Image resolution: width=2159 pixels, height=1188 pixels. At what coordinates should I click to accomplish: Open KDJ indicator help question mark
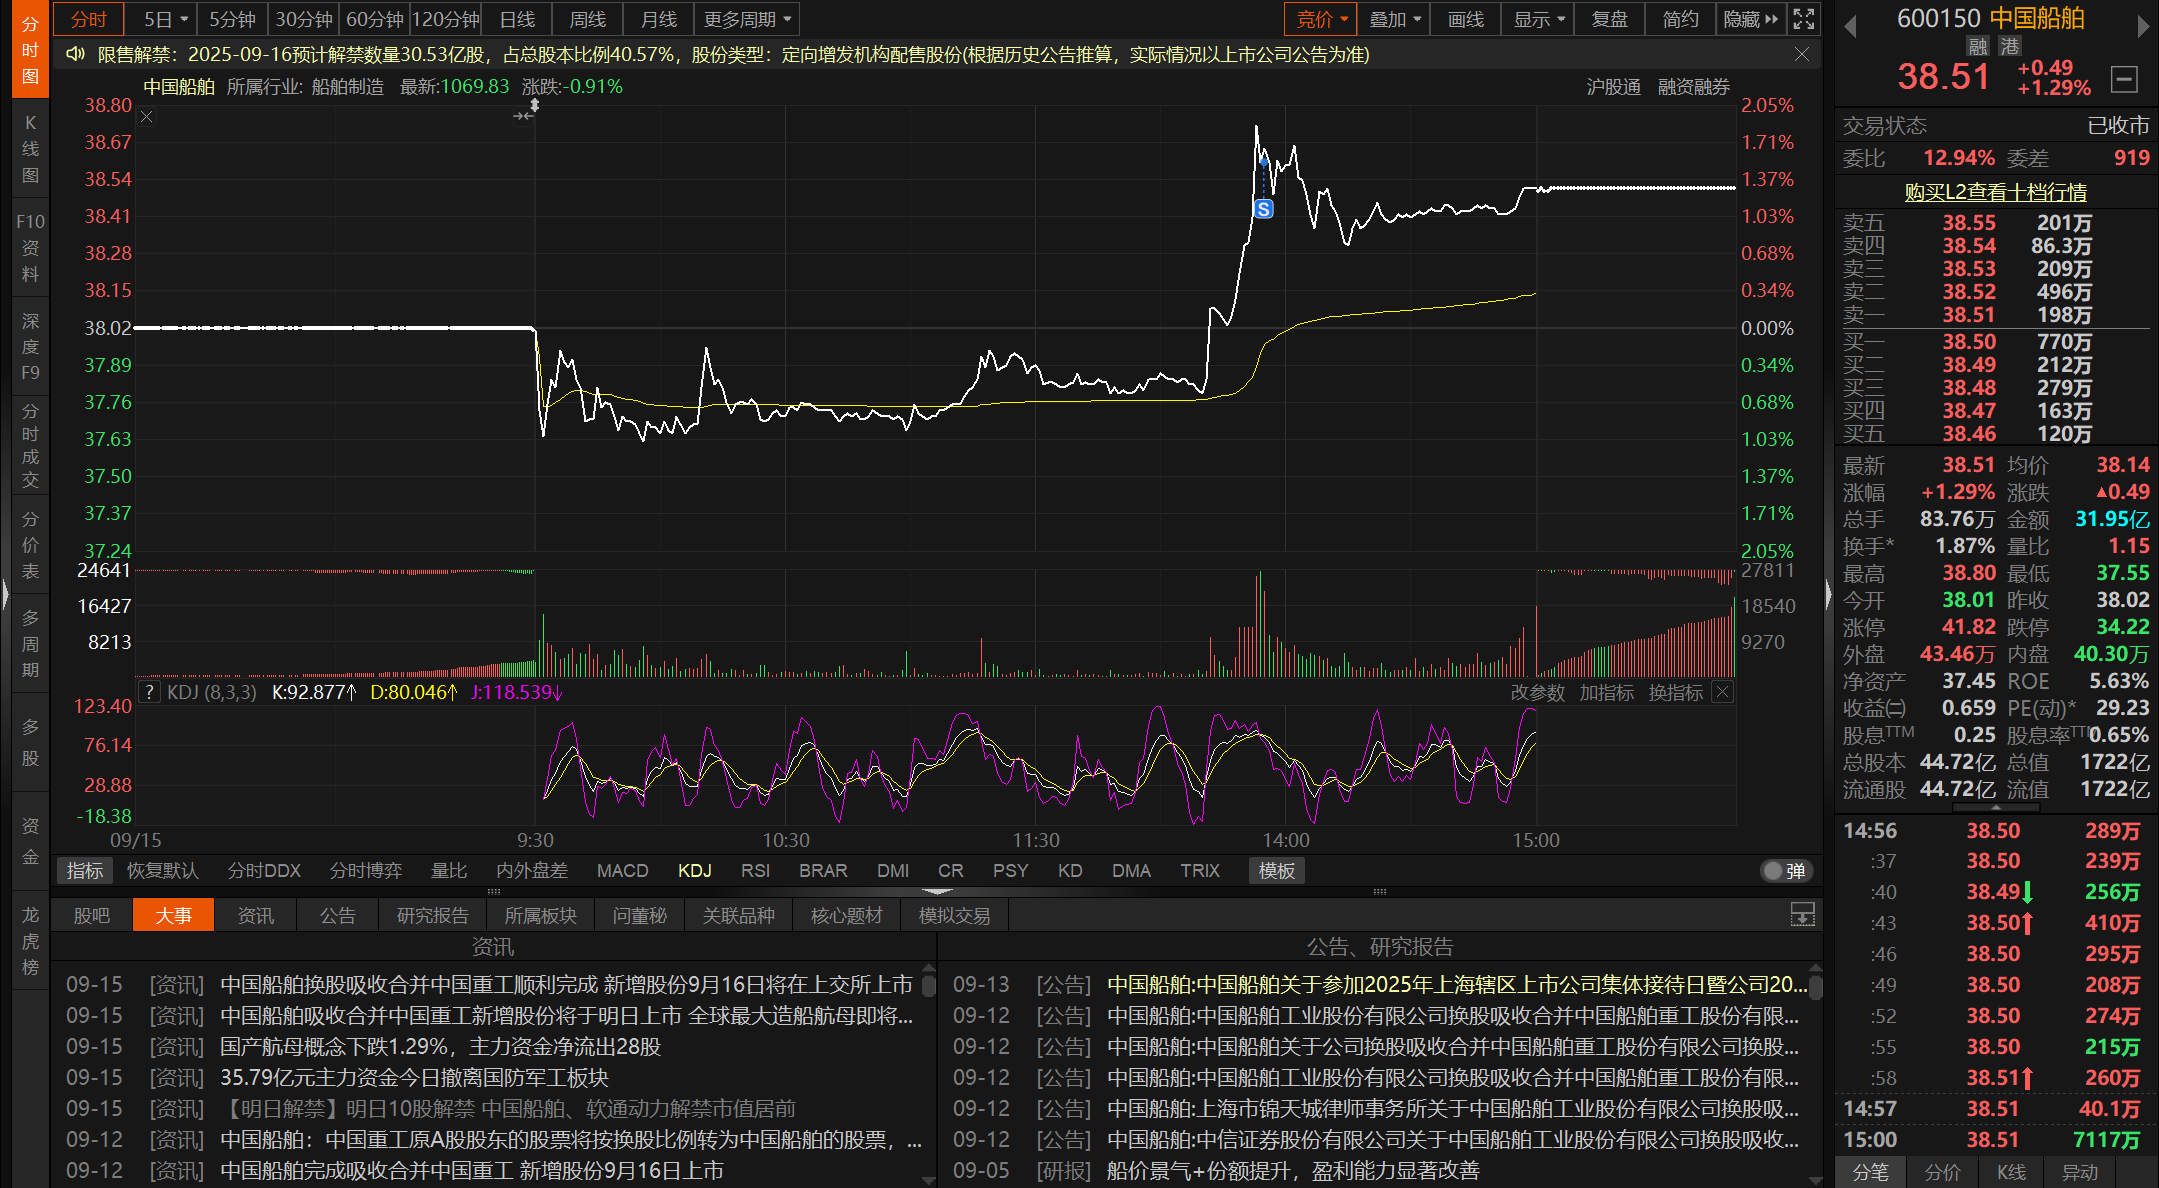pos(149,692)
